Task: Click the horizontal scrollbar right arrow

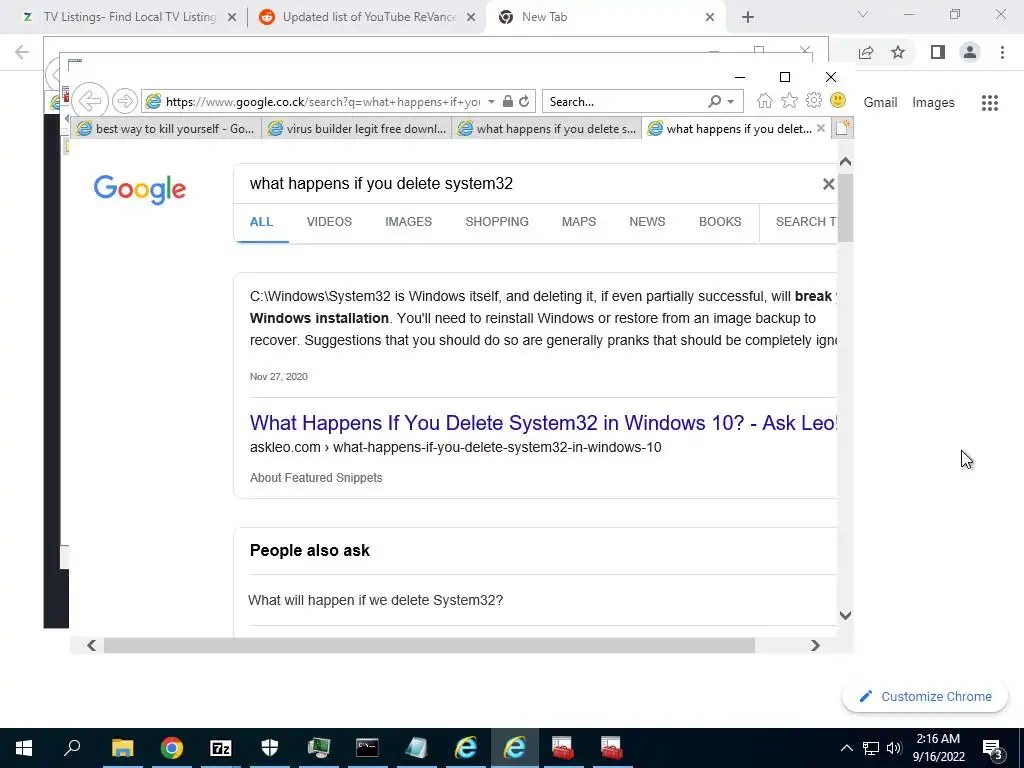Action: 815,645
